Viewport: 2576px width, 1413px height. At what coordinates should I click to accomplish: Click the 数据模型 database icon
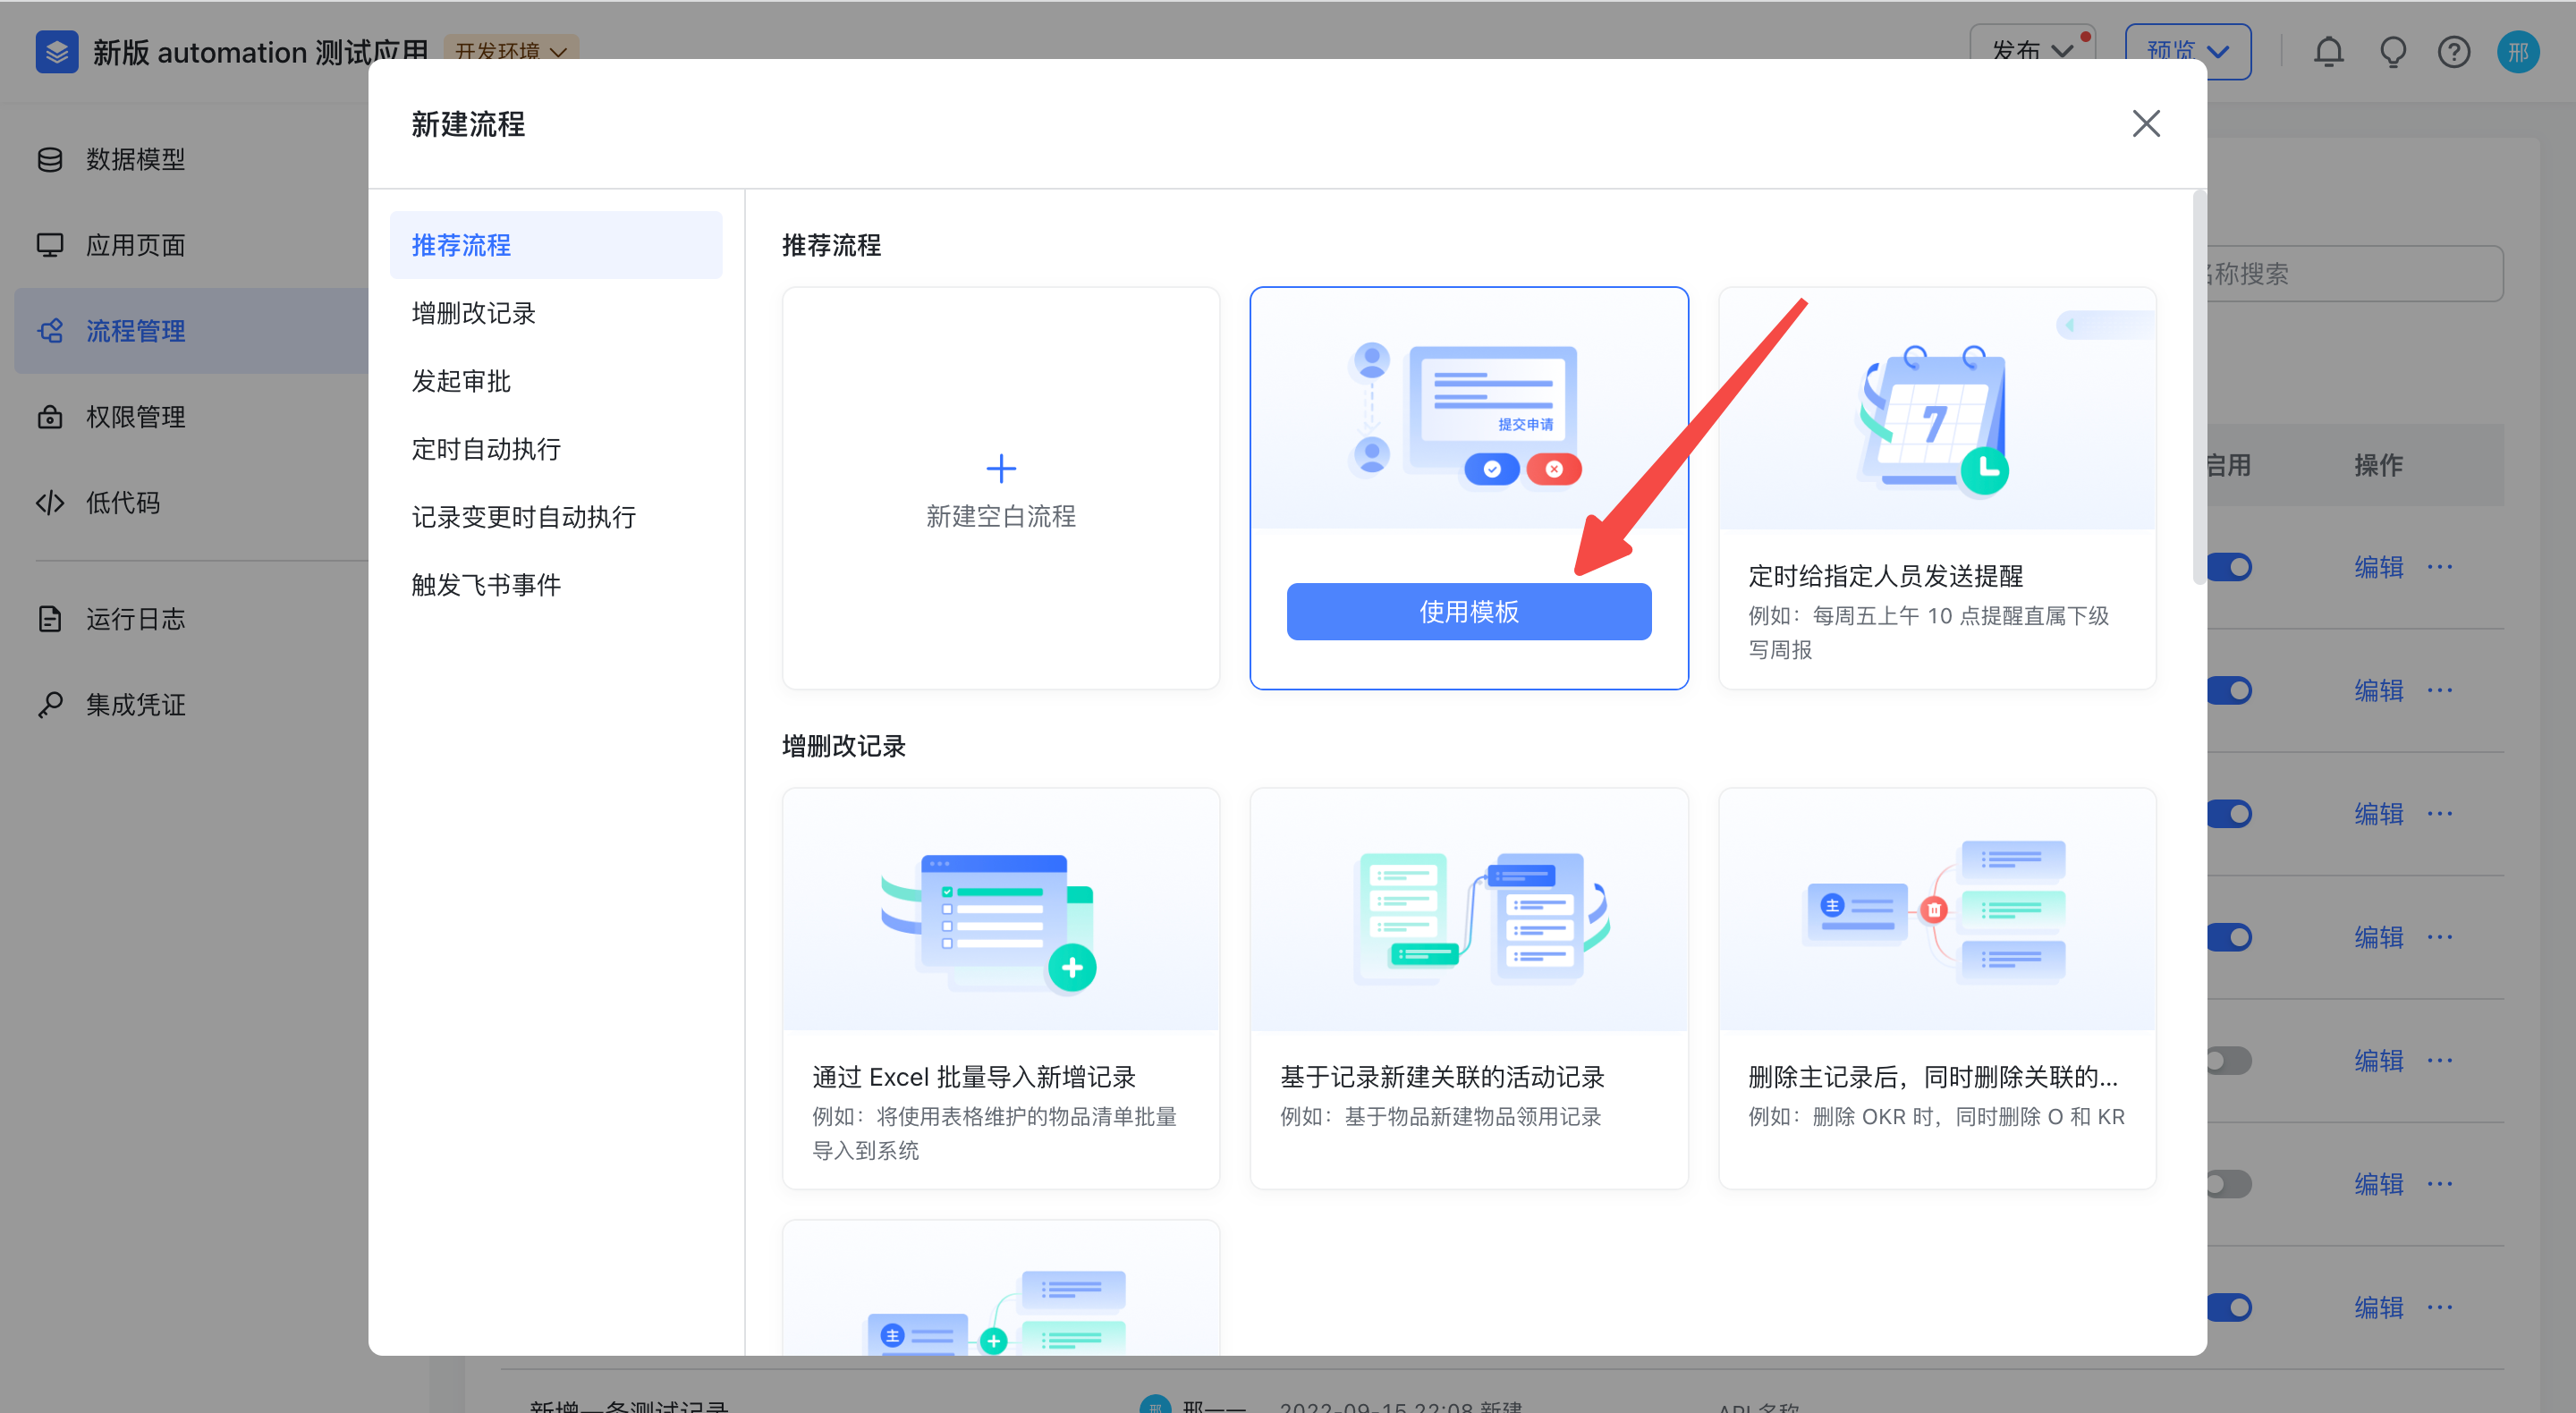pos(50,159)
